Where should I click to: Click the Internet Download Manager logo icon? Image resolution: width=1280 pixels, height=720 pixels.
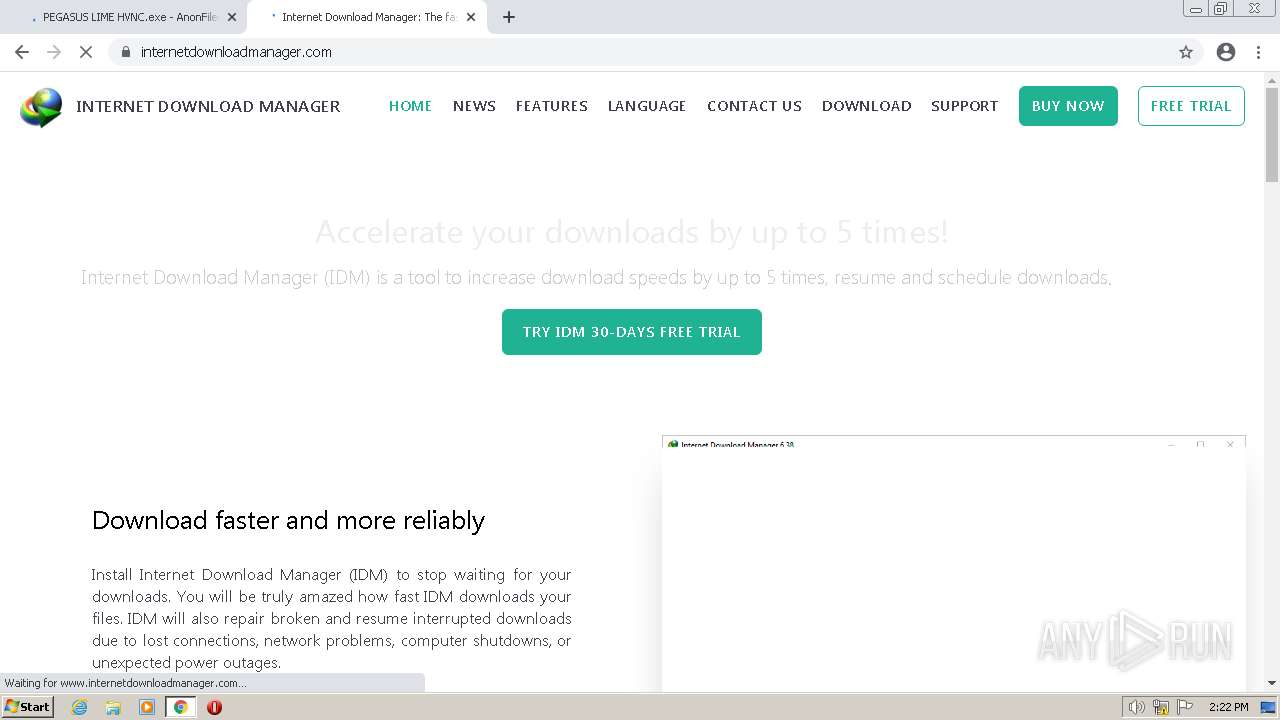click(41, 107)
